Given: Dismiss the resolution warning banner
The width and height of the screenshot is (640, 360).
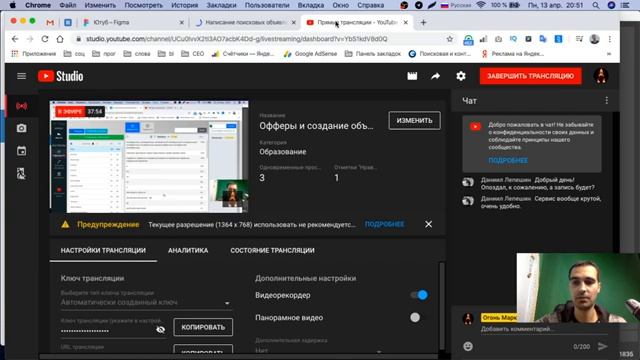Looking at the screenshot, I should [x=428, y=224].
